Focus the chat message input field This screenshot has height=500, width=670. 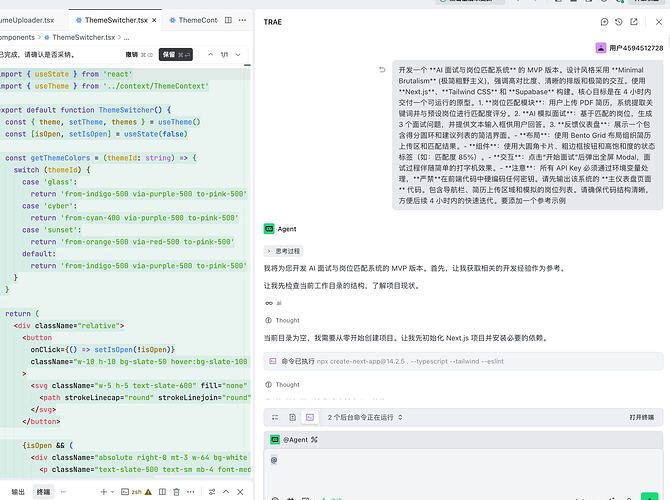pos(463,470)
